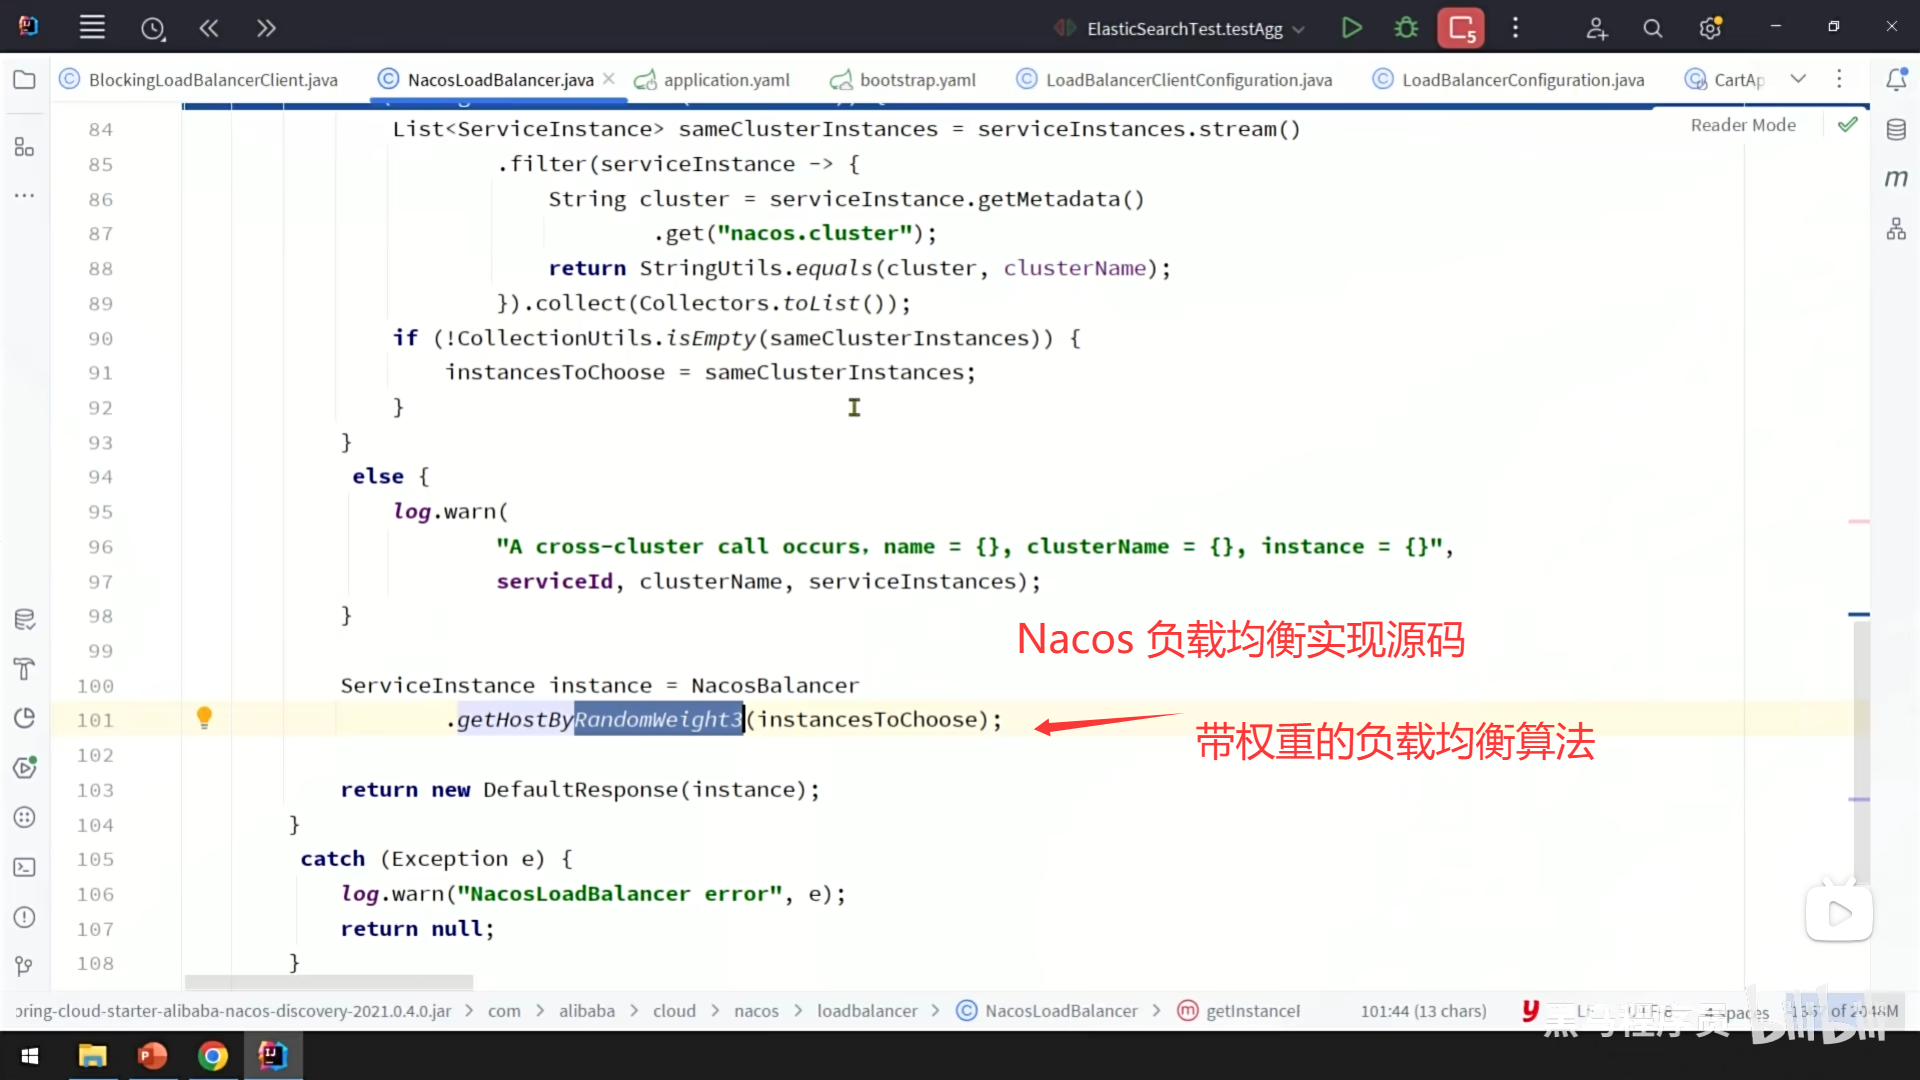Screen dimensions: 1920x1080
Task: Click the green inspections checkmark
Action: point(1848,125)
